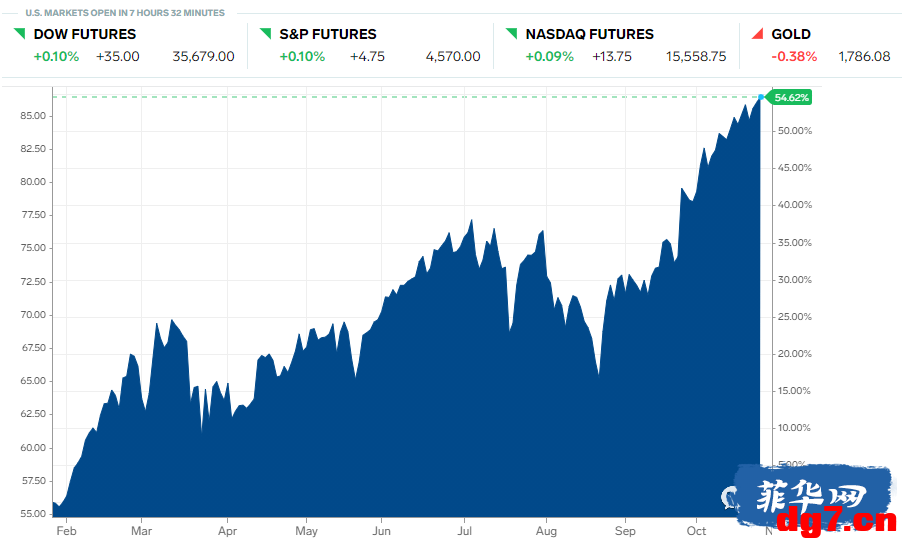
Task: Click the Mar label on time axis
Action: 142,531
